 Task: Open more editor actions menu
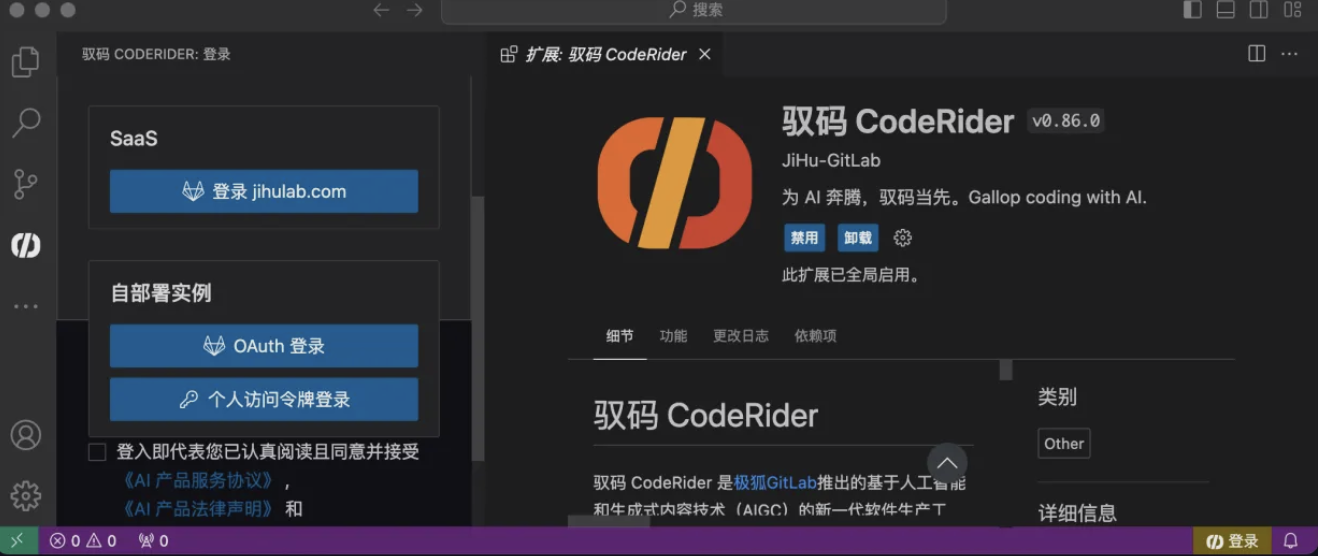click(1289, 54)
